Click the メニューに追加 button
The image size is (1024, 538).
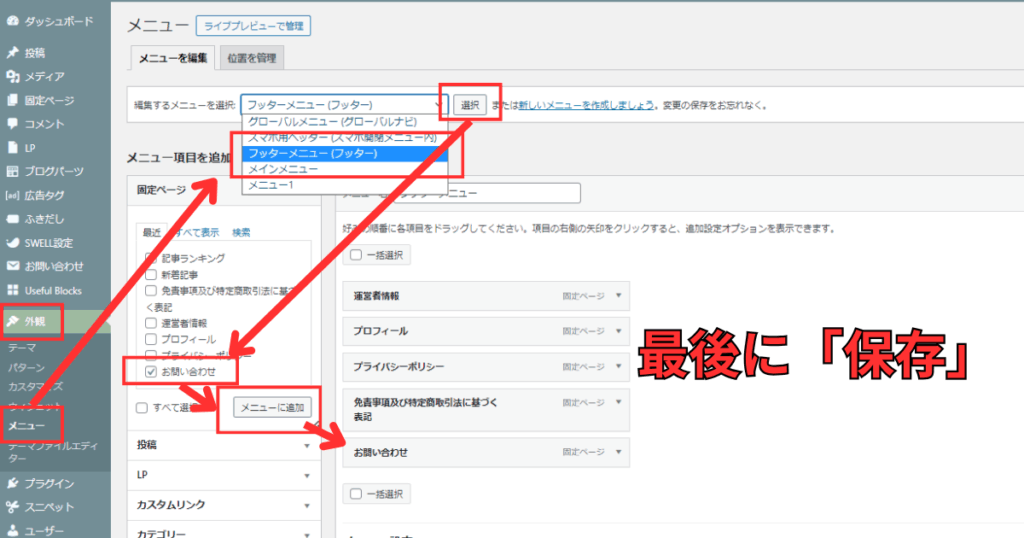[x=272, y=407]
